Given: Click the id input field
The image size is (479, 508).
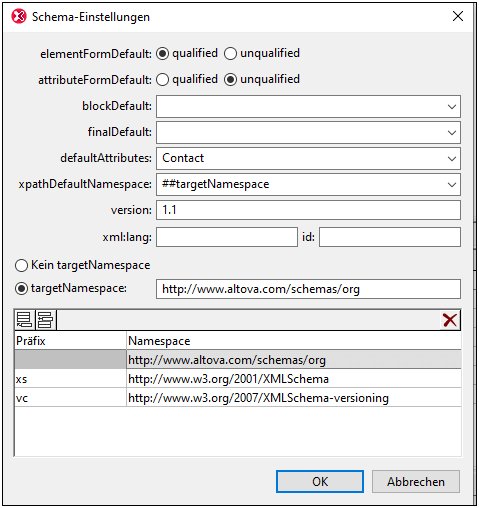Looking at the screenshot, I should [x=390, y=237].
